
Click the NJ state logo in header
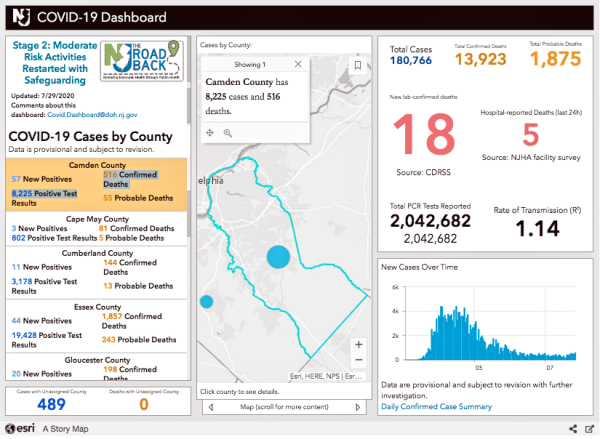[18, 17]
